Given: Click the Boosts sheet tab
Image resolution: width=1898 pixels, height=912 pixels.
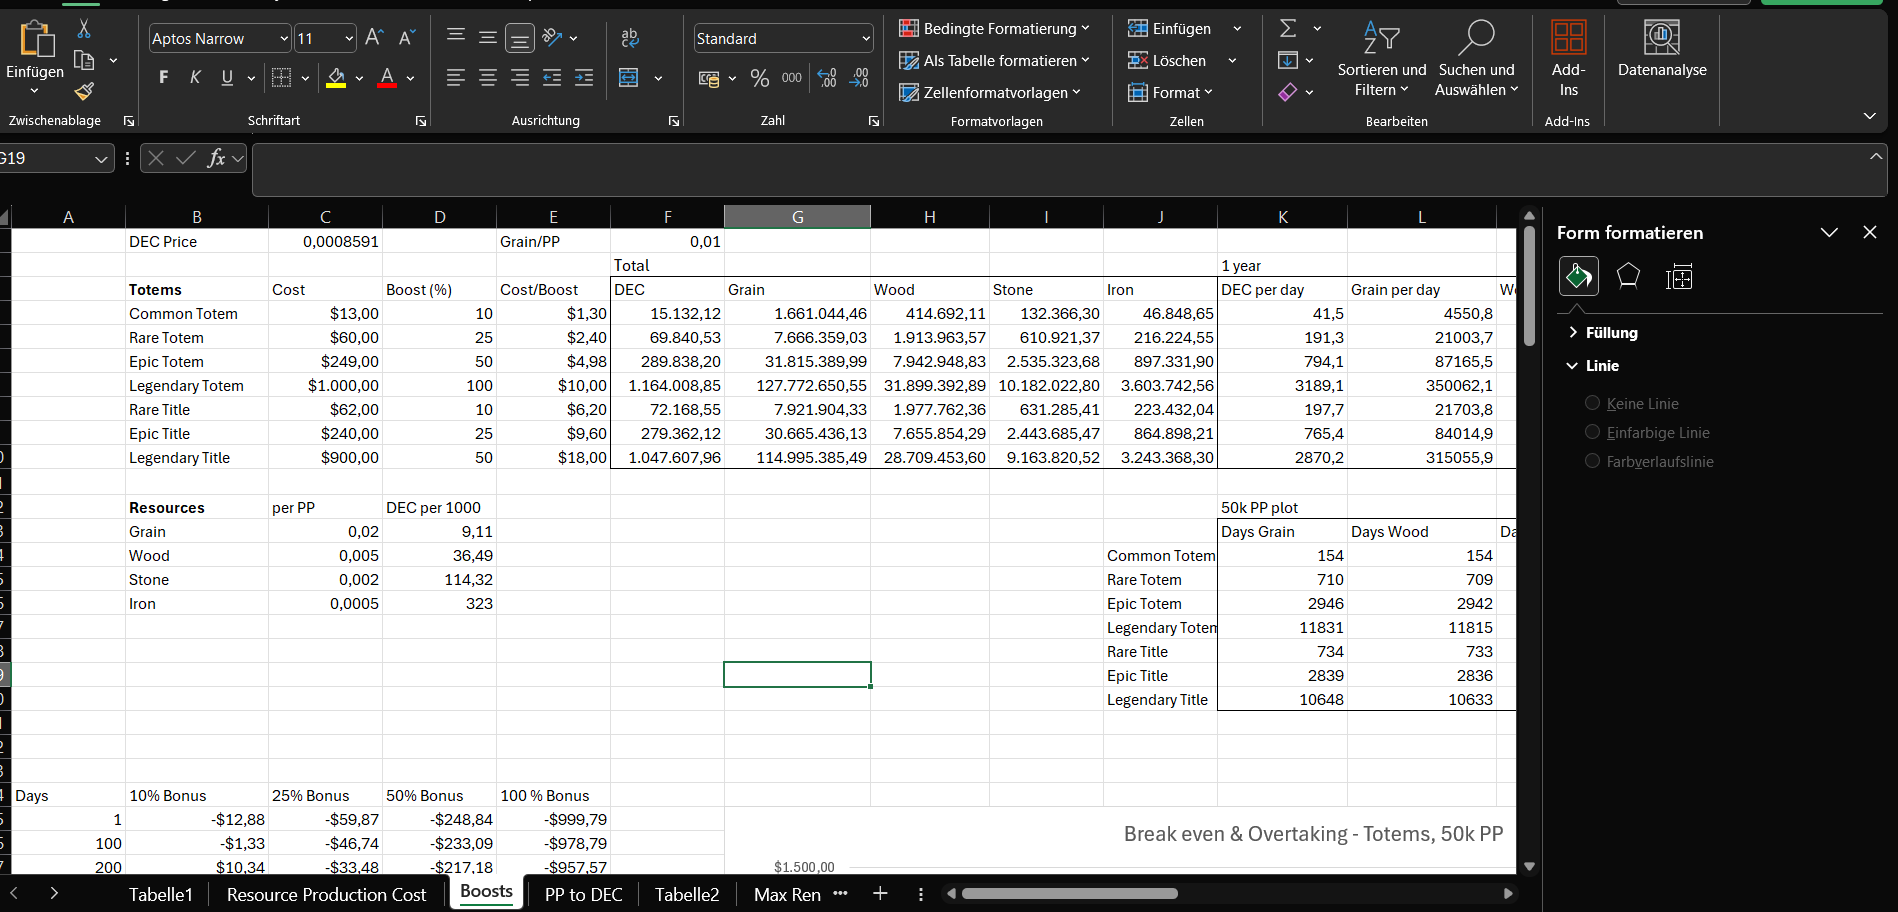Looking at the screenshot, I should pos(486,892).
